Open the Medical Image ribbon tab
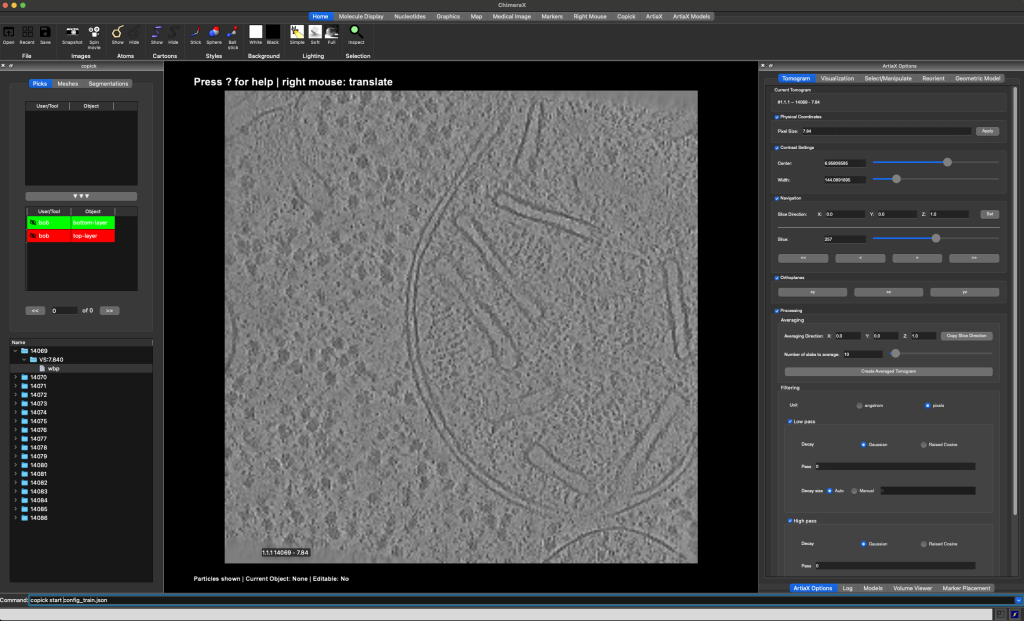This screenshot has height=621, width=1024. 511,16
